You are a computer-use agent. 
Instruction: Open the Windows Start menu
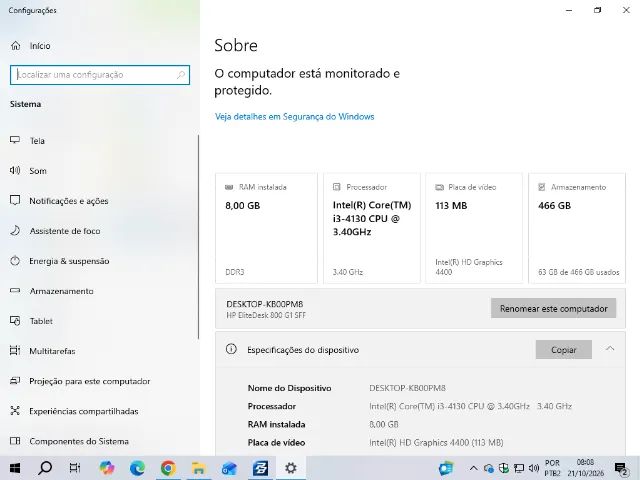pyautogui.click(x=15, y=468)
